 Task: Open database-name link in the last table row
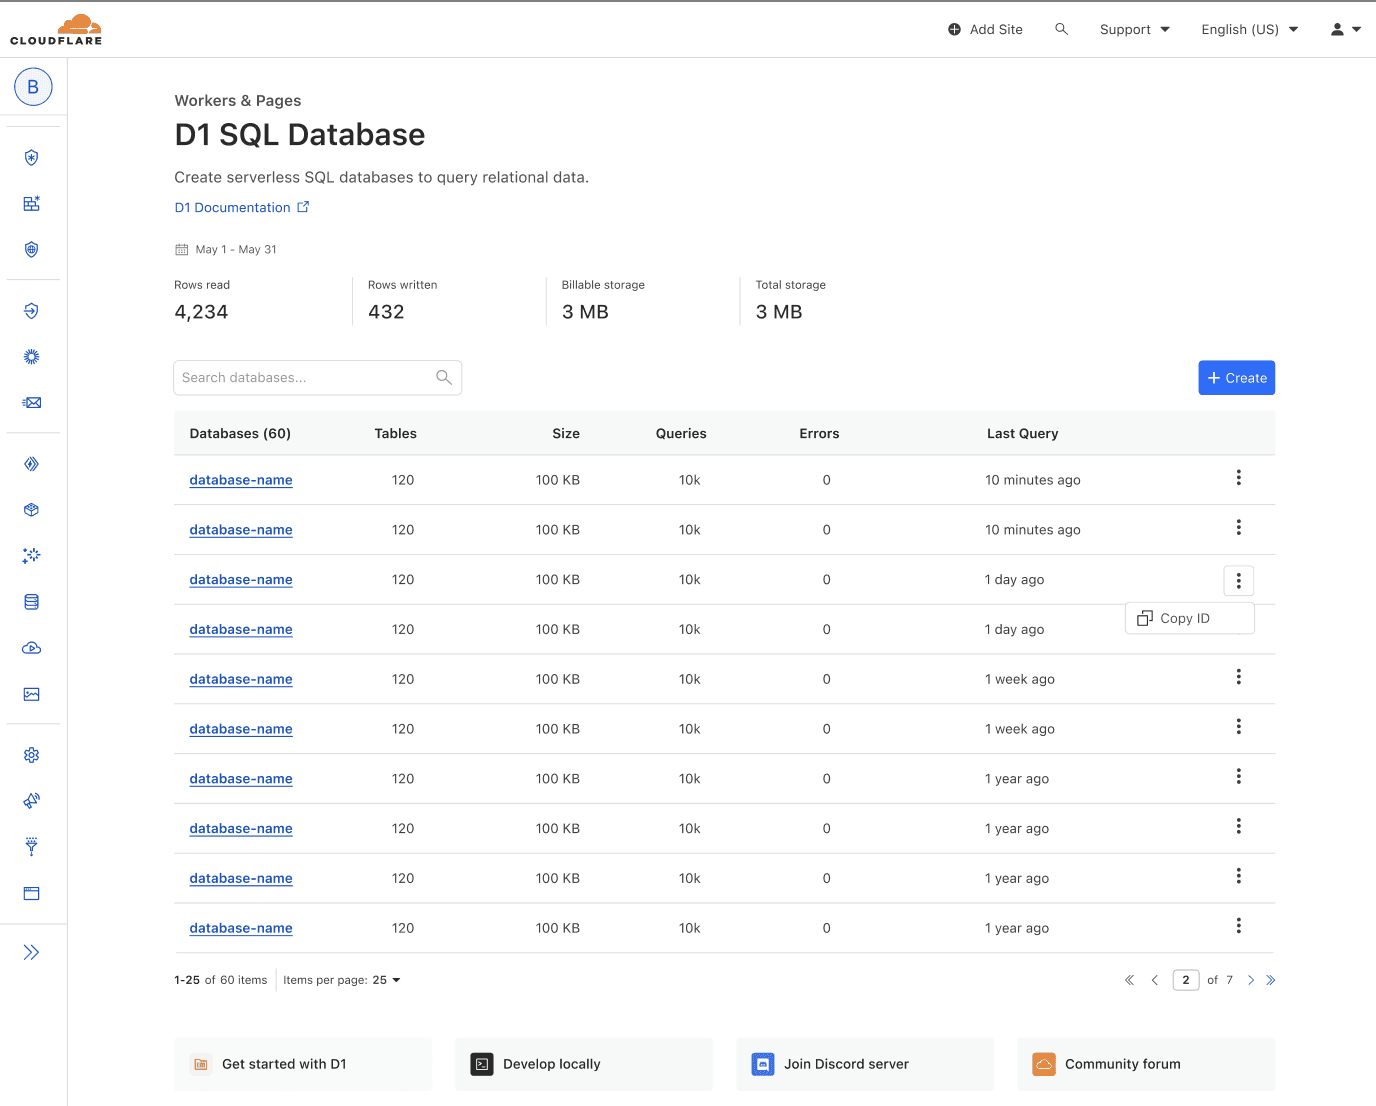[x=241, y=928]
